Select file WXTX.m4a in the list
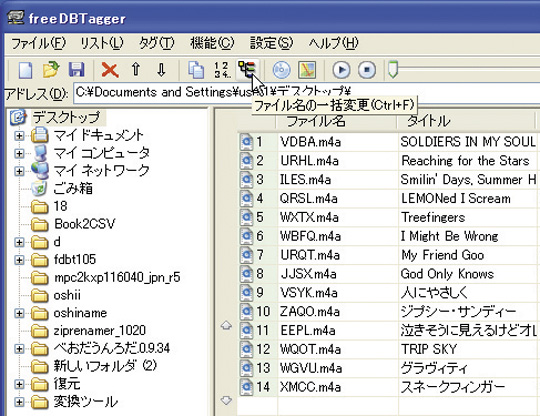The image size is (540, 416). [310, 218]
